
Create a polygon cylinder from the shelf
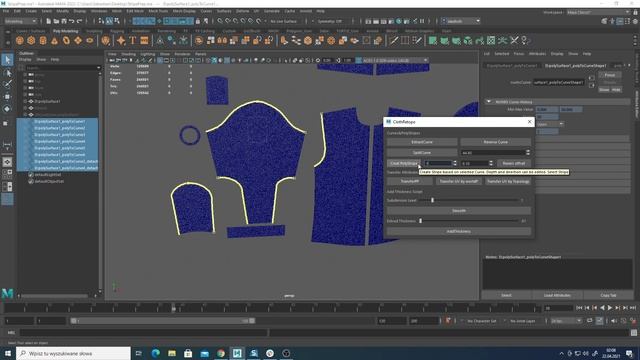[x=43, y=40]
